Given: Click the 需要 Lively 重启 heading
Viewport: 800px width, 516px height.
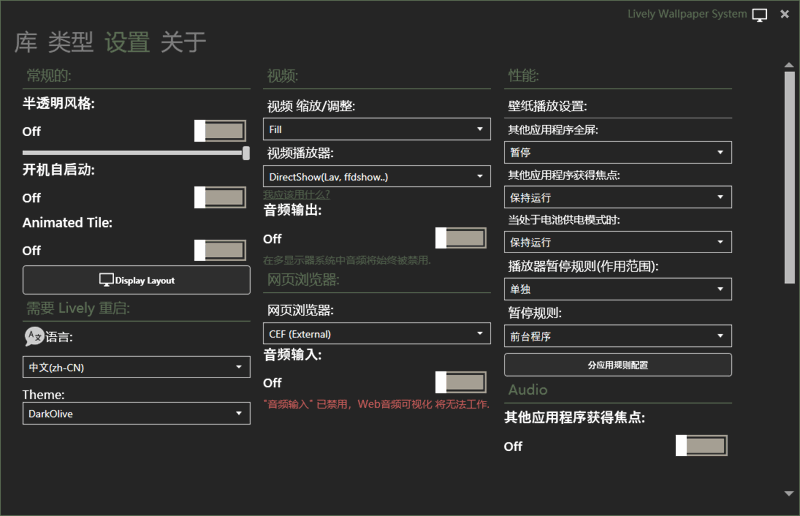Looking at the screenshot, I should [78, 308].
